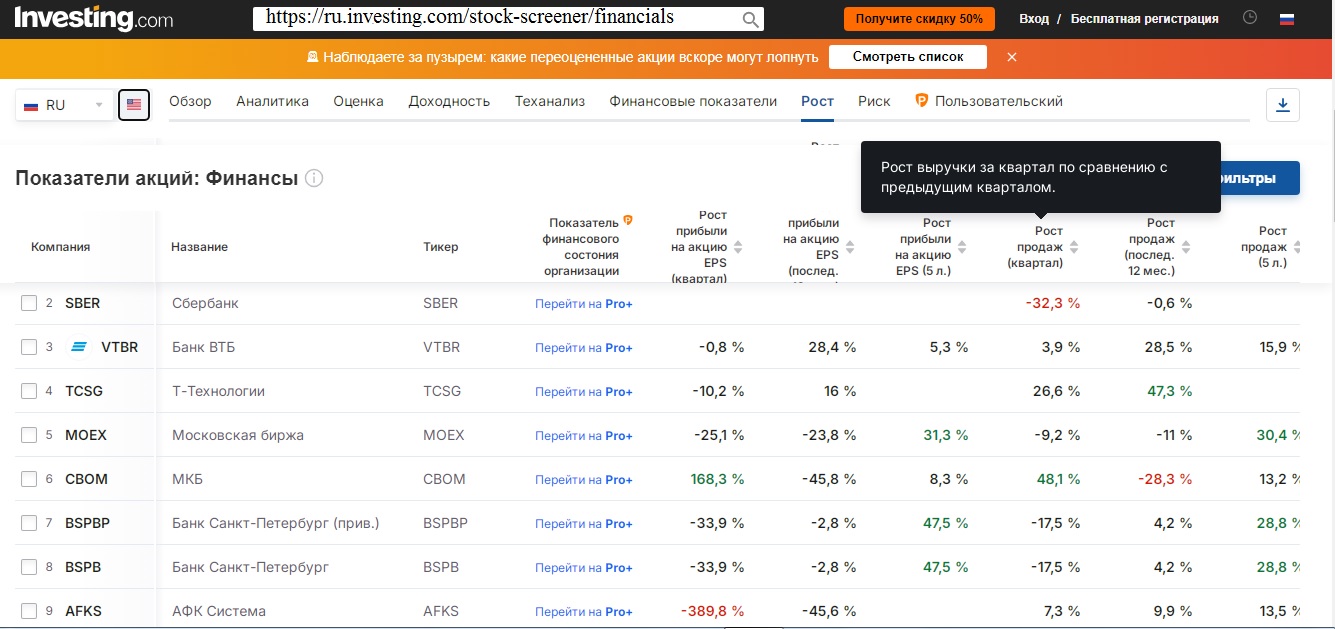Click the Investing.com logo
This screenshot has width=1335, height=629.
tap(93, 18)
